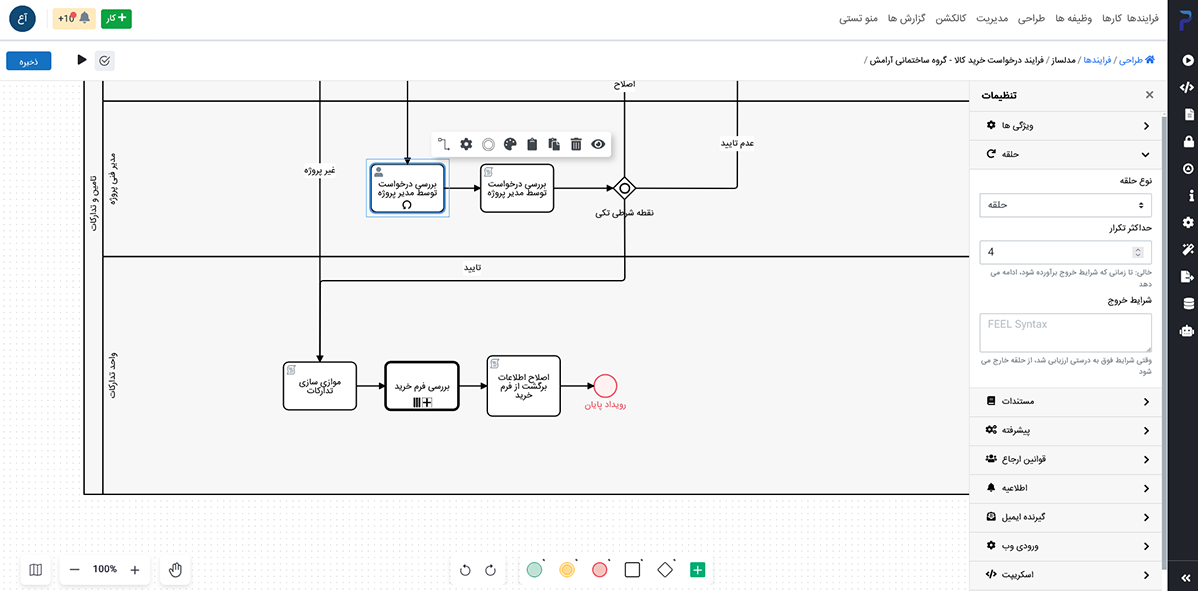Add a gateway diamond shape from palette
The image size is (1198, 591).
click(x=665, y=570)
